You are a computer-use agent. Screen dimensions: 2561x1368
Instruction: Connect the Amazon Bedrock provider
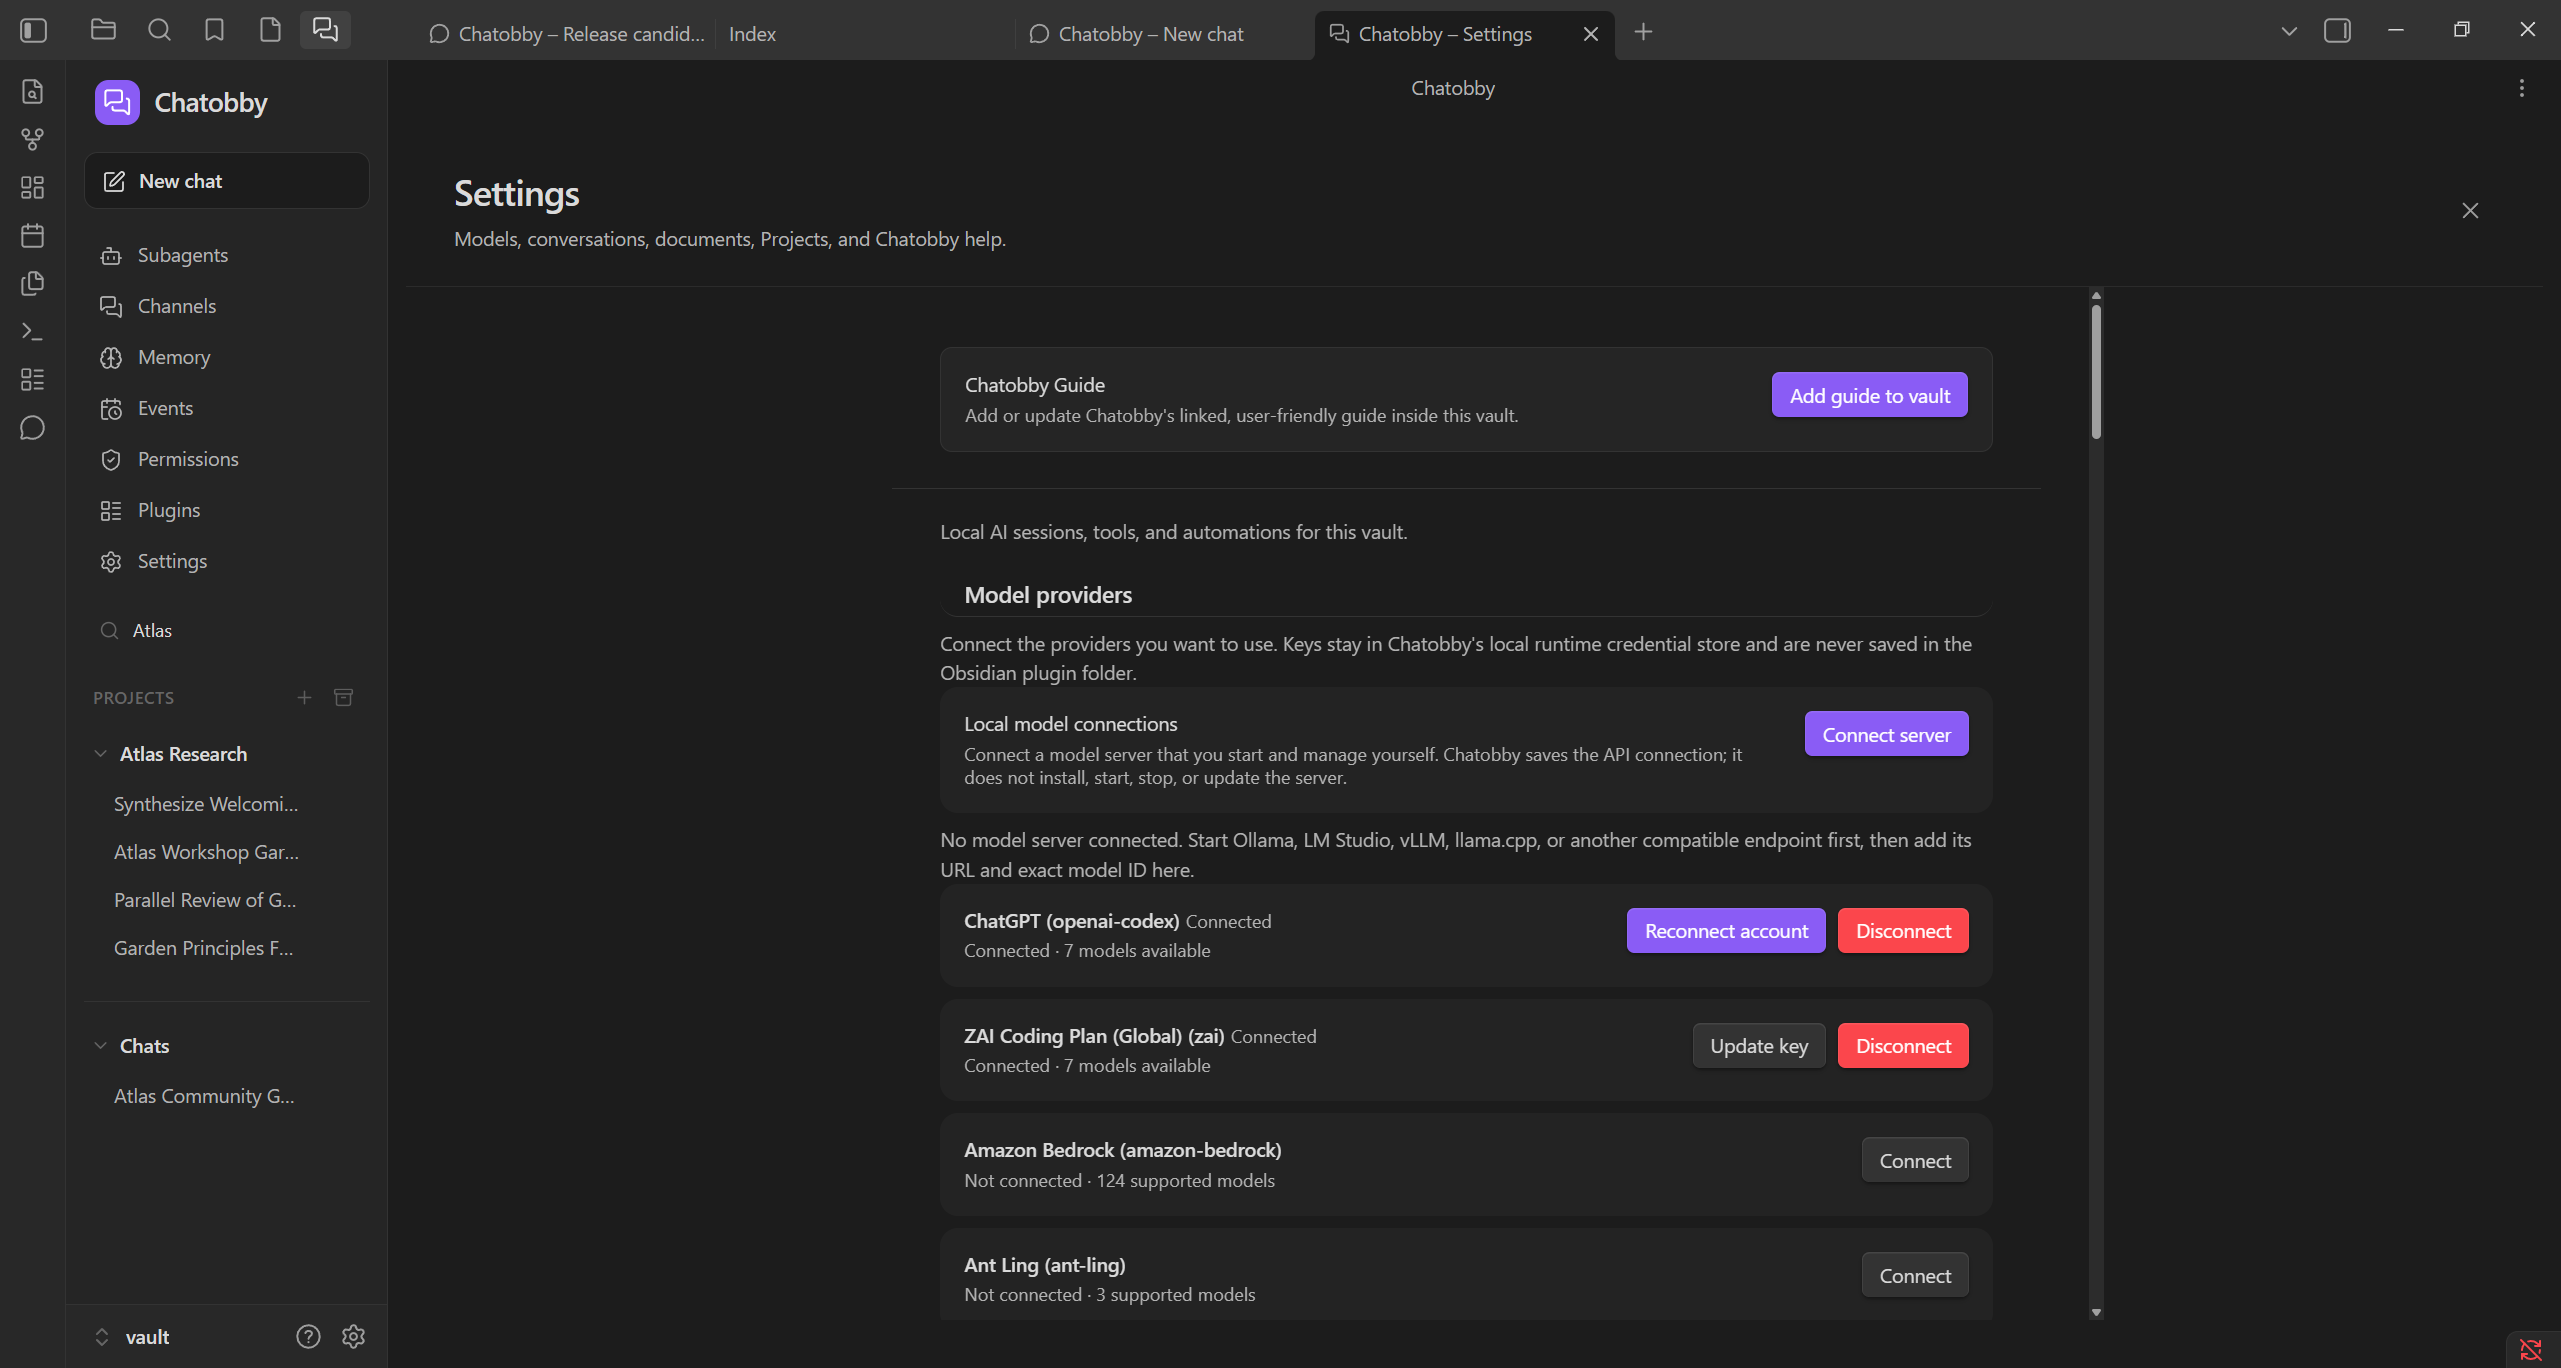coord(1914,1160)
